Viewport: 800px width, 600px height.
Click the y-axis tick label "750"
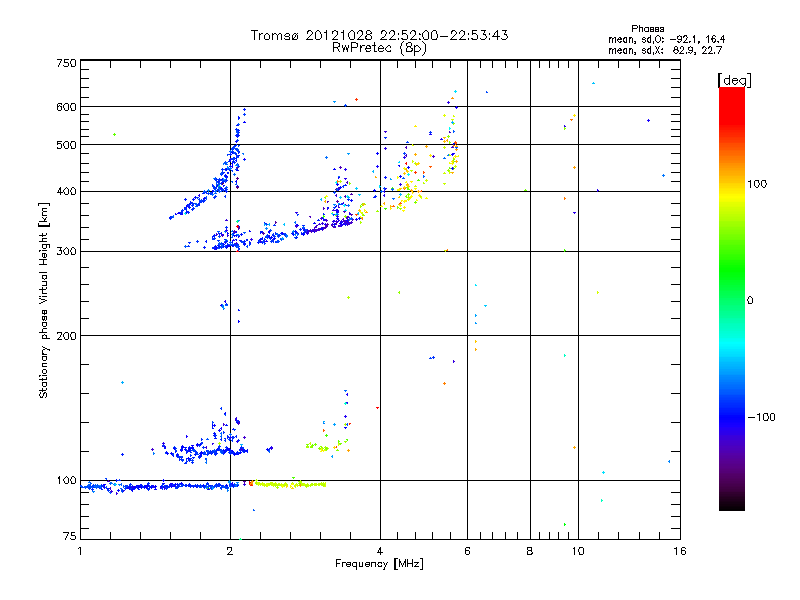tap(66, 63)
